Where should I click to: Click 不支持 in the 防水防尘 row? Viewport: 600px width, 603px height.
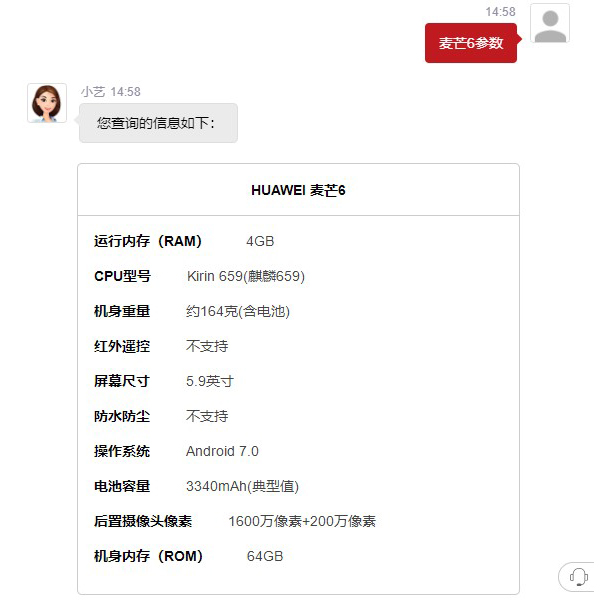[207, 416]
